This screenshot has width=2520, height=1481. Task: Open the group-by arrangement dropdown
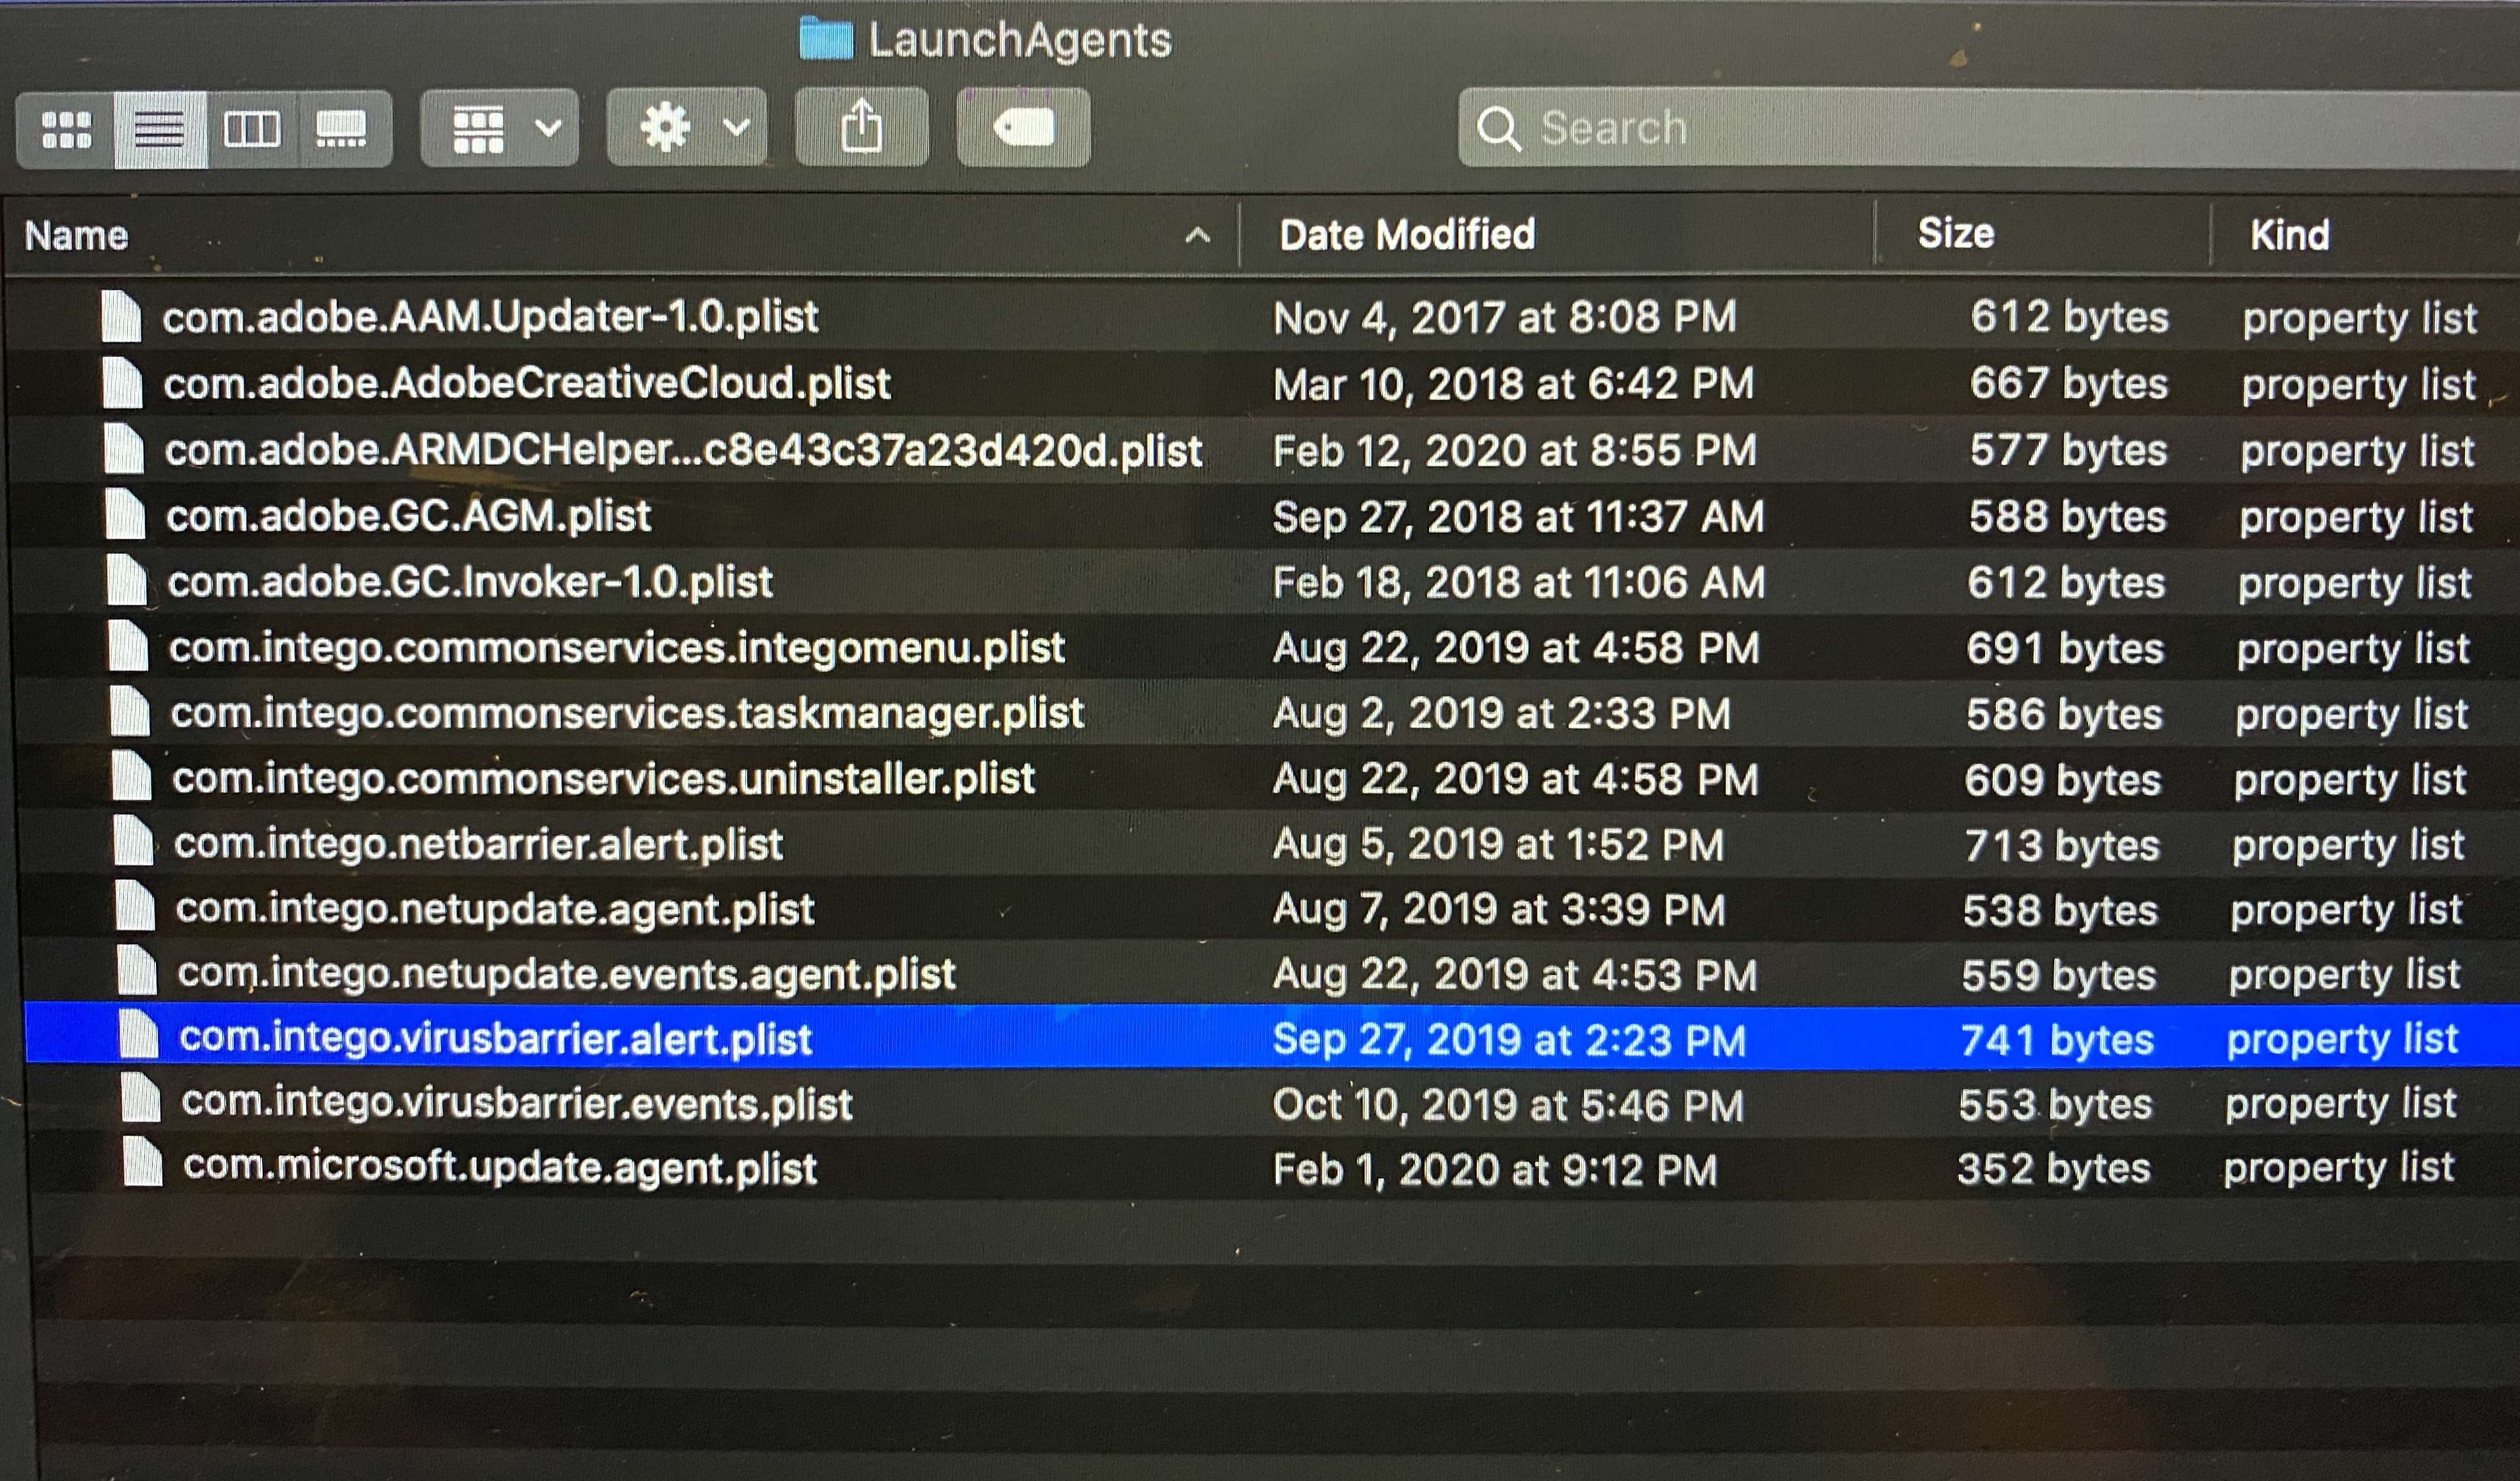click(x=499, y=128)
